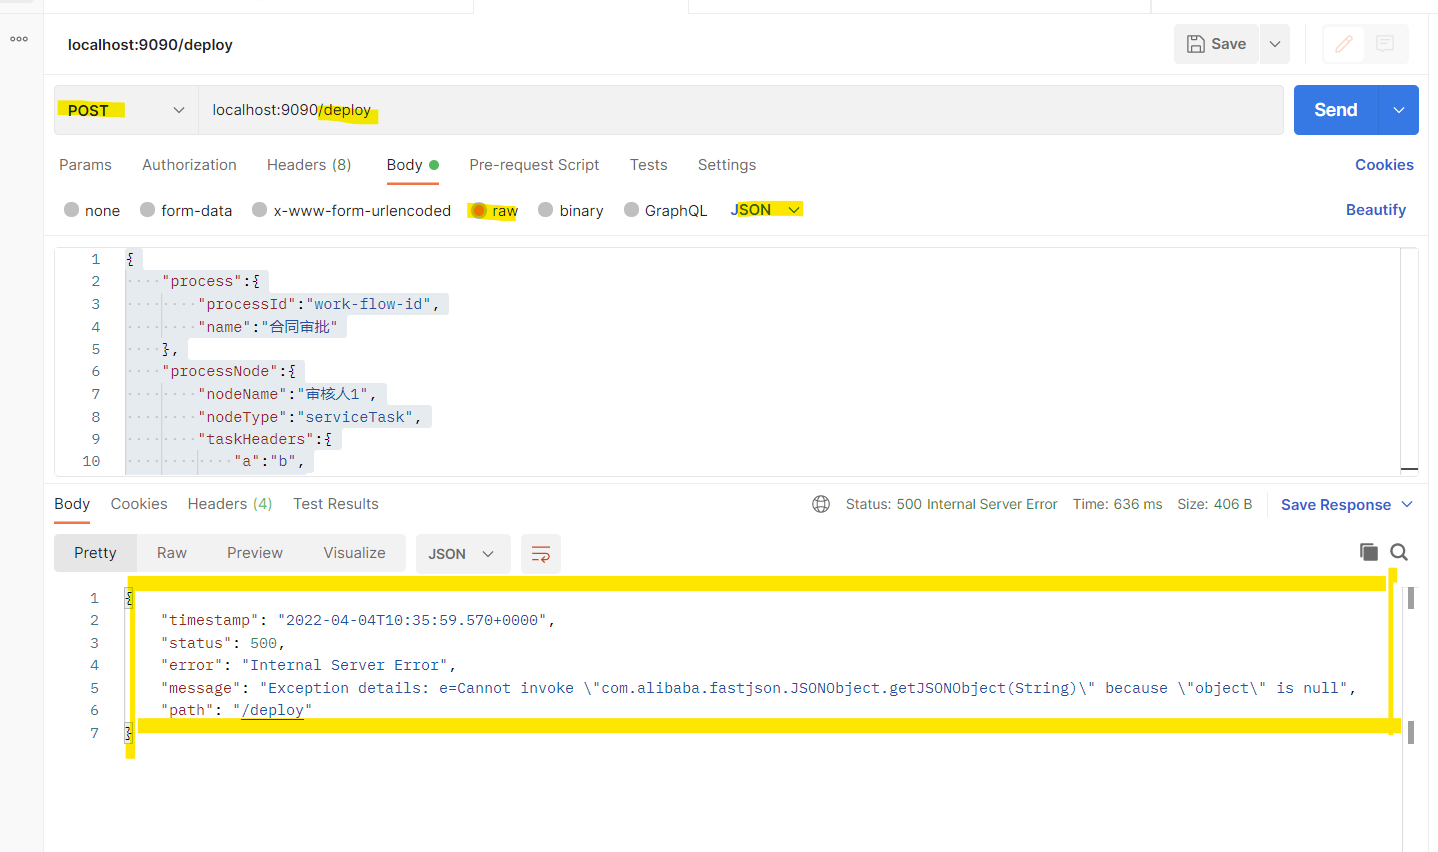The width and height of the screenshot is (1438, 852).
Task: Click the Send button
Action: (x=1334, y=110)
